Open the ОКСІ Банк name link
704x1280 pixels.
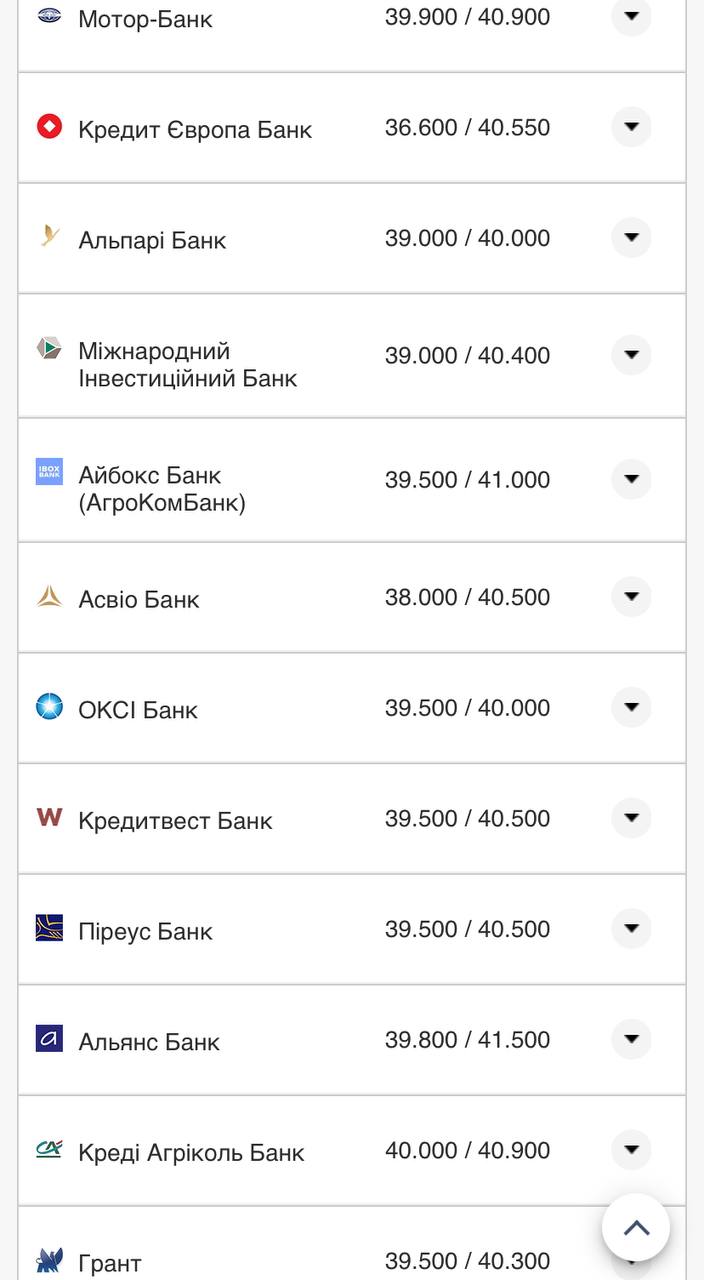138,710
